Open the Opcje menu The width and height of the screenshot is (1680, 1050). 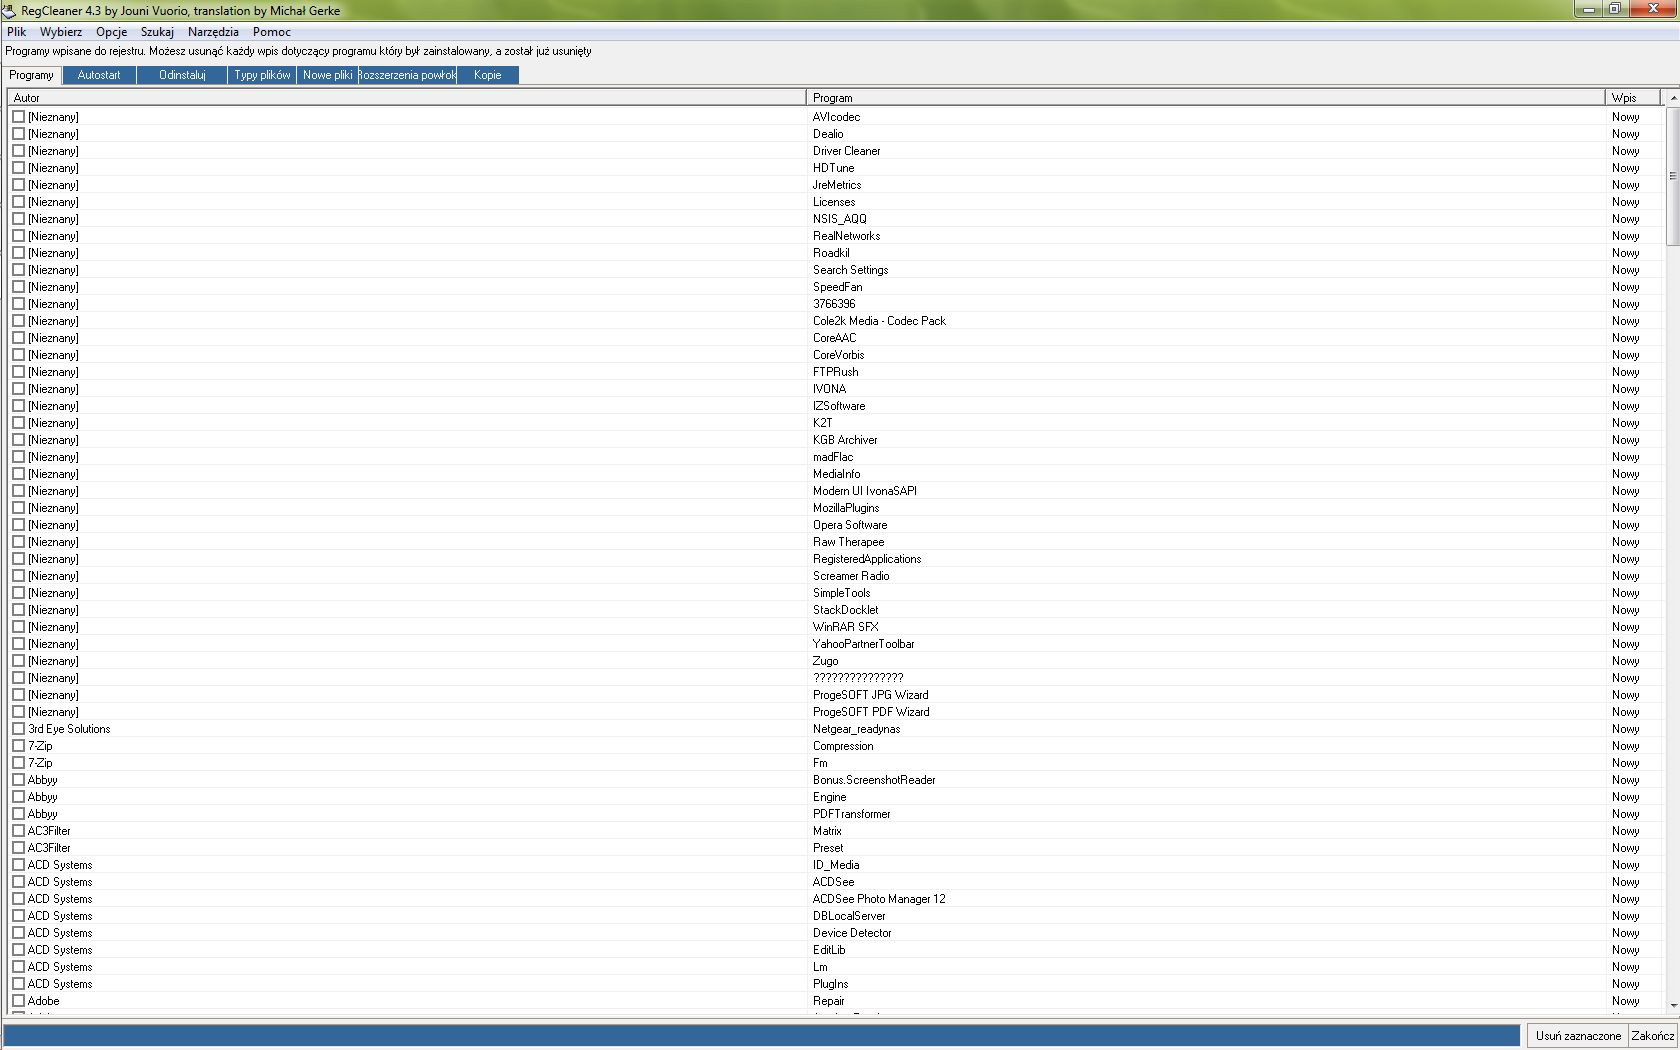[111, 32]
